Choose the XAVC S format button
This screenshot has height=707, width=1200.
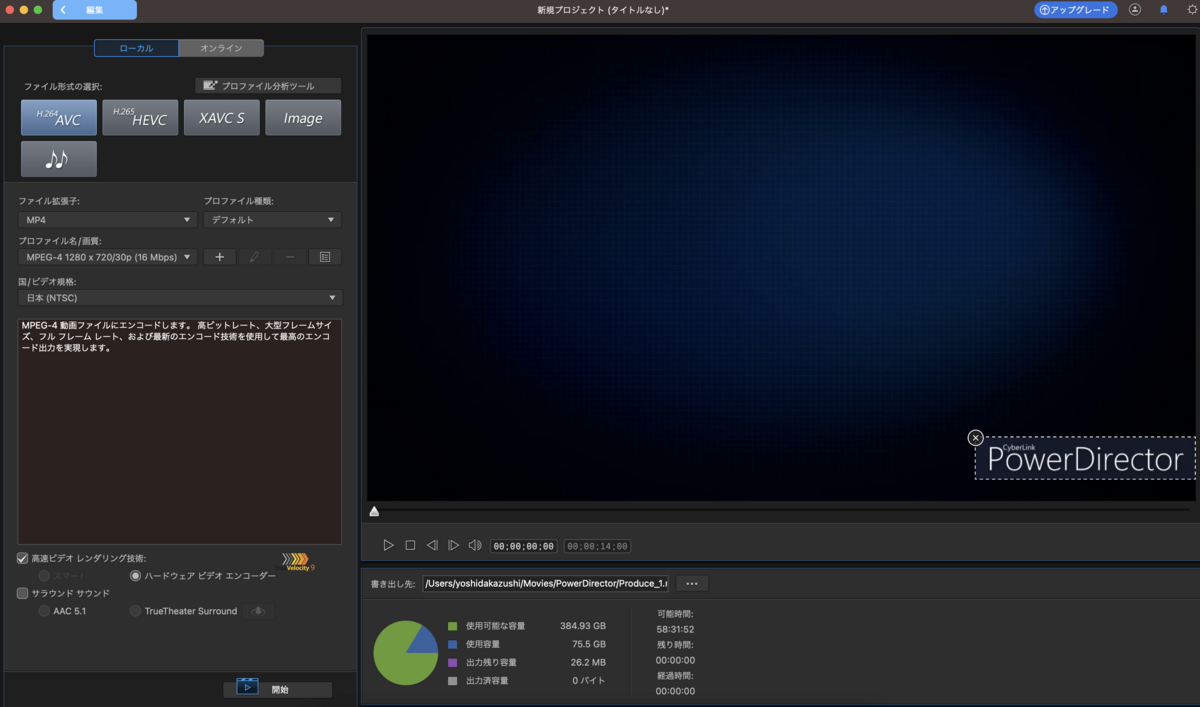tap(222, 117)
